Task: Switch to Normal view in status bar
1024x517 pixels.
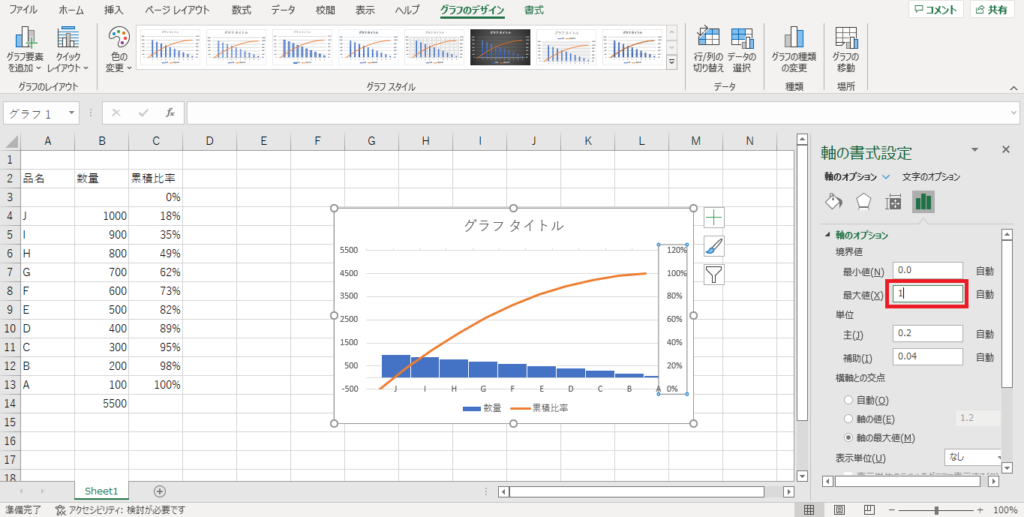Action: click(809, 510)
